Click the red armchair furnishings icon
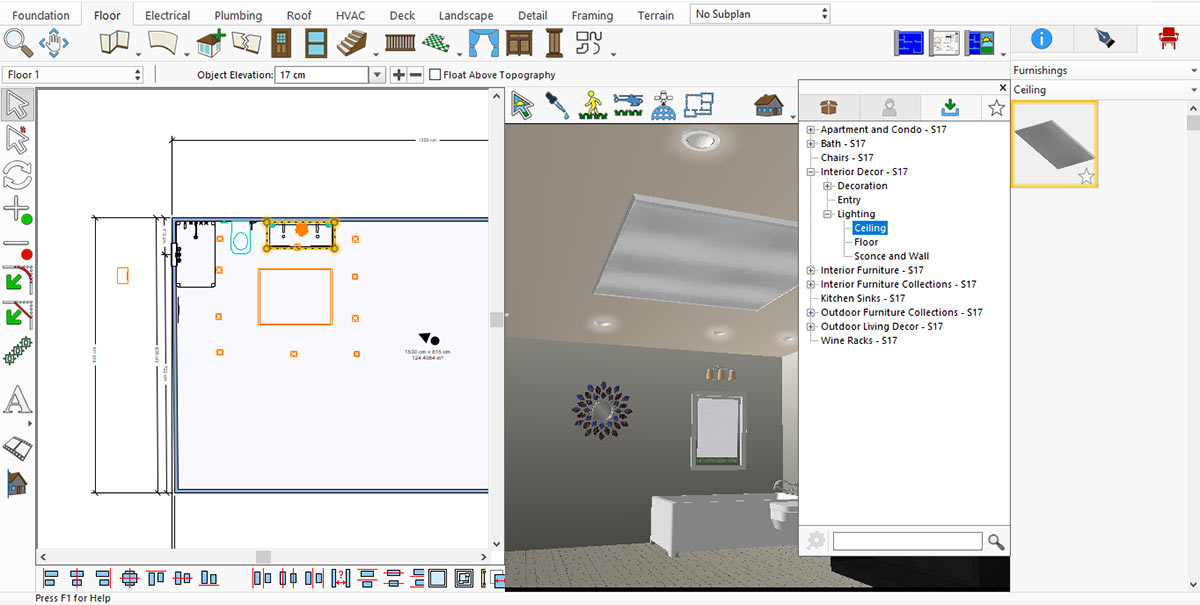Image resolution: width=1200 pixels, height=605 pixels. click(x=1167, y=39)
